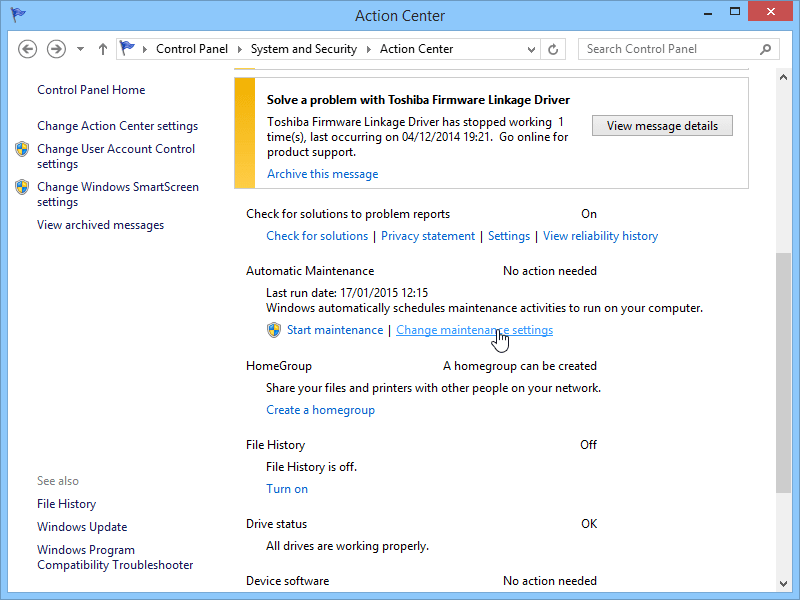Screen dimensions: 800x600
Task: Click the scrollbar up arrow
Action: pyautogui.click(x=783, y=77)
